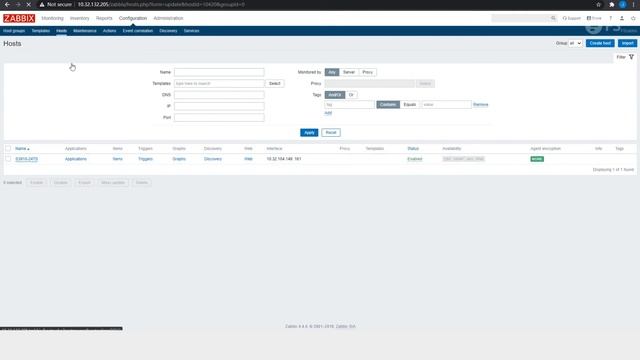
Task: Open browser three-dot menu
Action: tap(633, 4)
